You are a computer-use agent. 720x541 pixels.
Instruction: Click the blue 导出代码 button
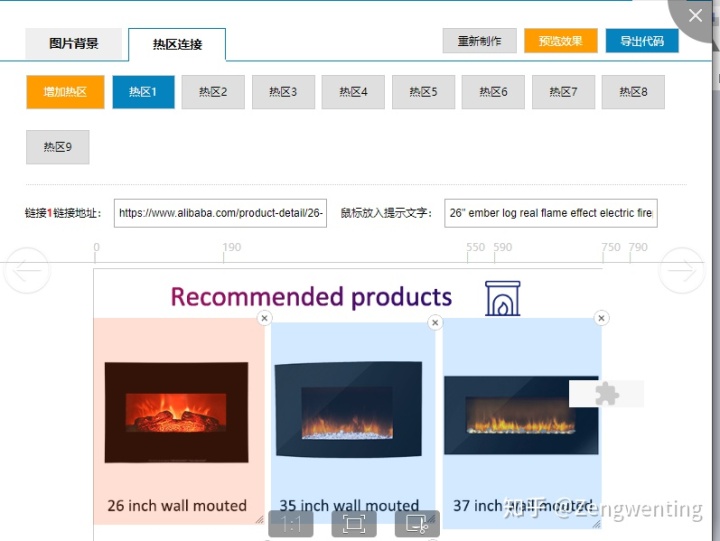(642, 41)
